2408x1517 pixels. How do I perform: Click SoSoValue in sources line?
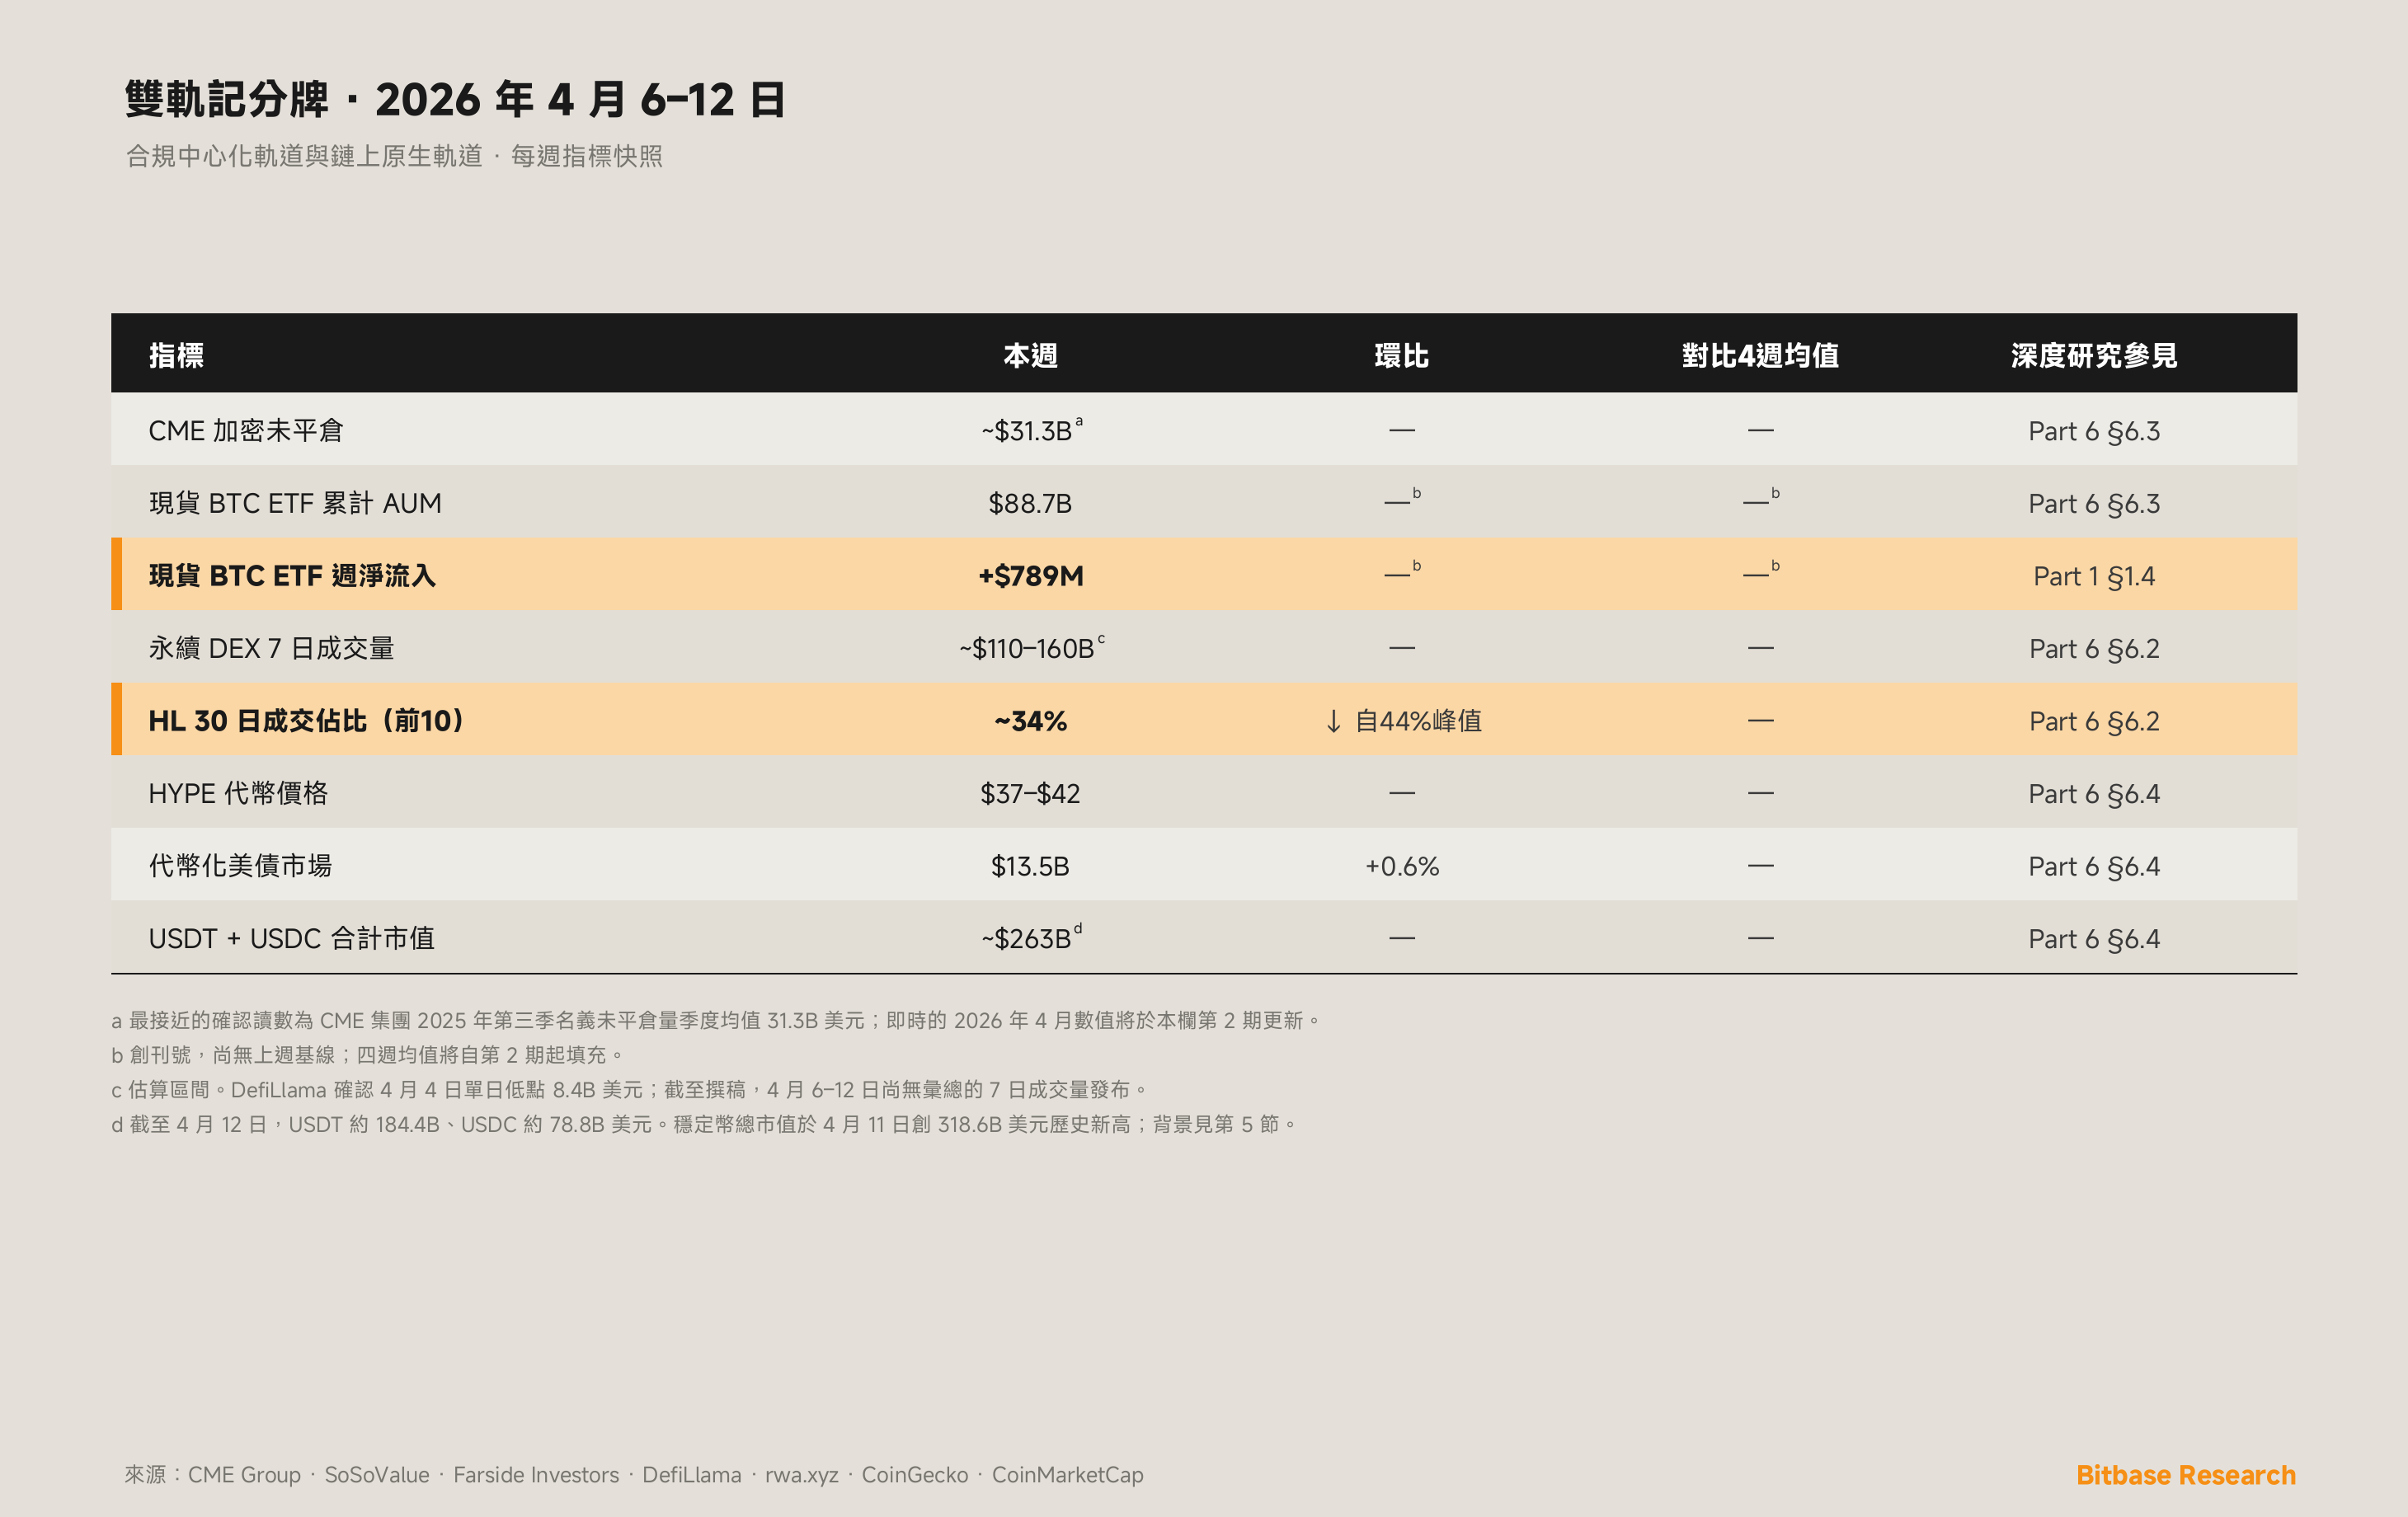tap(377, 1475)
